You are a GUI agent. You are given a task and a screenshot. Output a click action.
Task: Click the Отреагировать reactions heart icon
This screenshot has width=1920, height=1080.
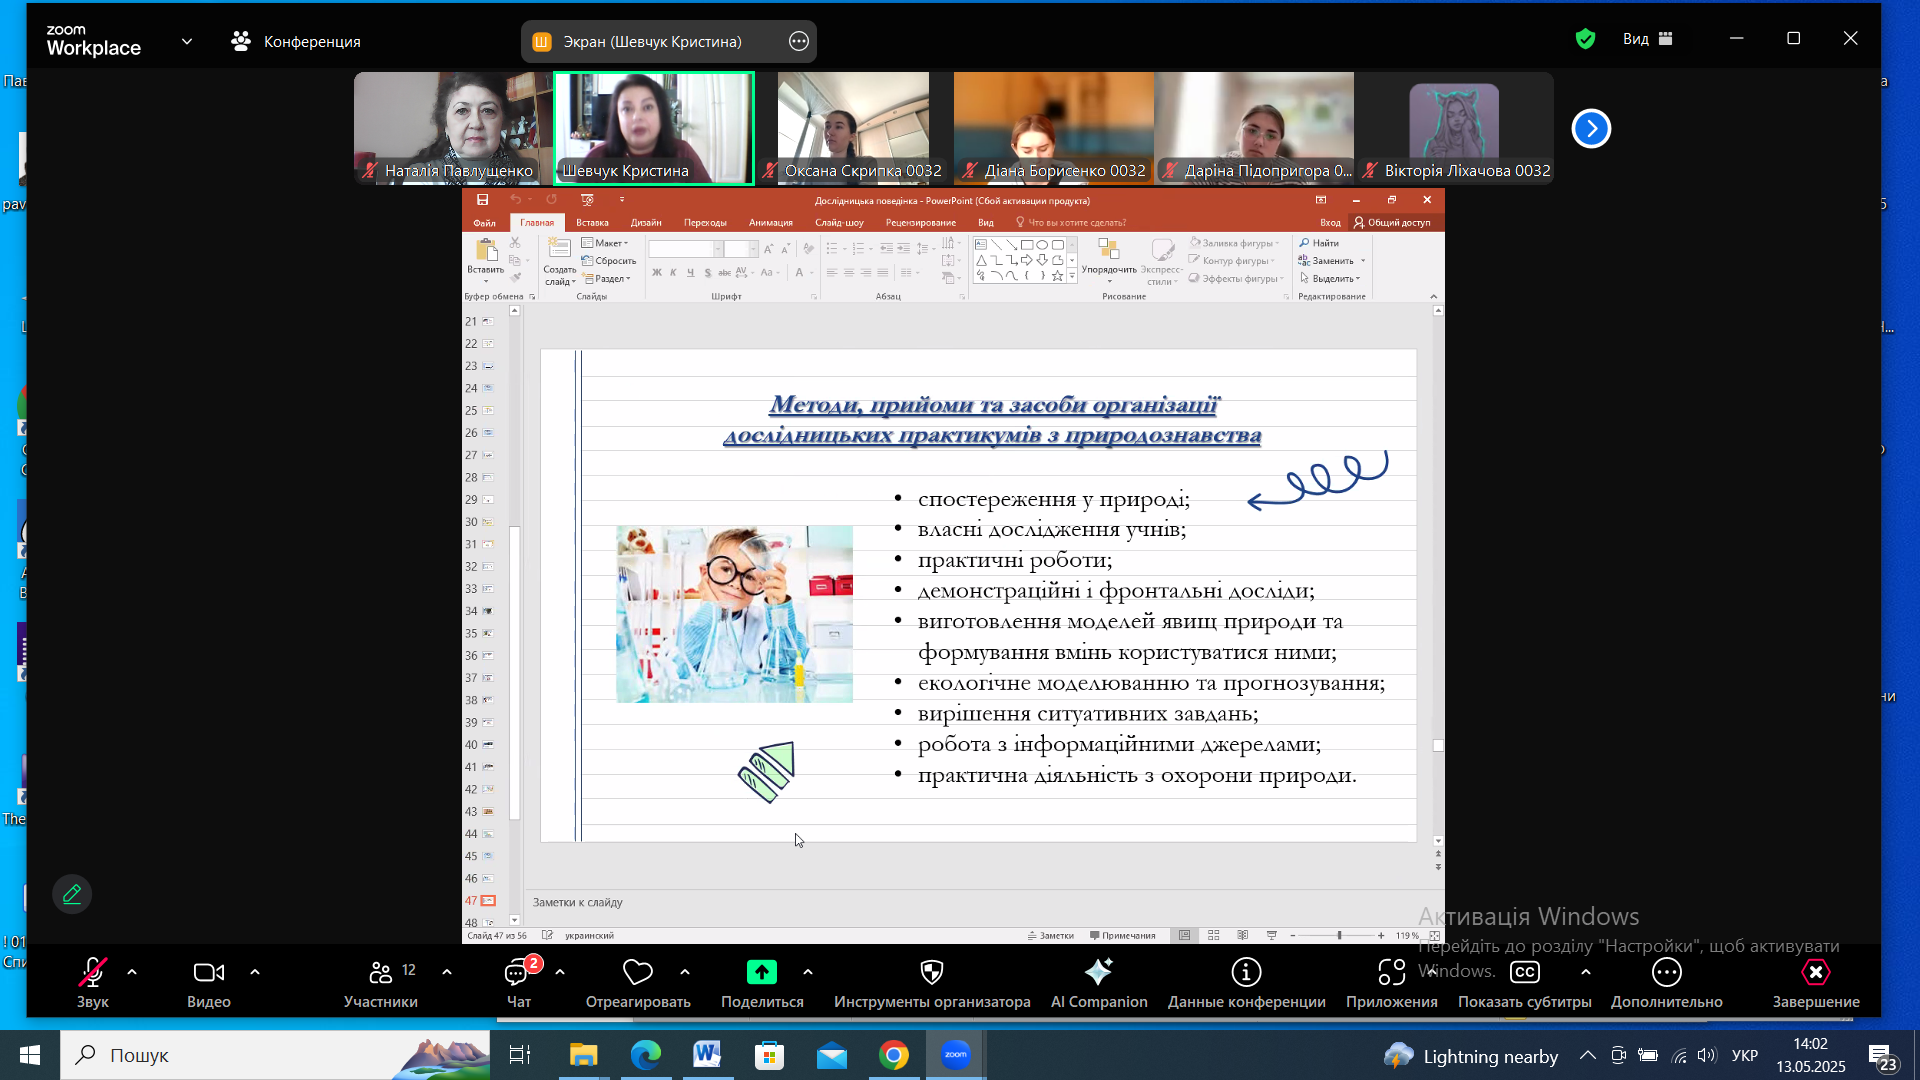coord(638,972)
